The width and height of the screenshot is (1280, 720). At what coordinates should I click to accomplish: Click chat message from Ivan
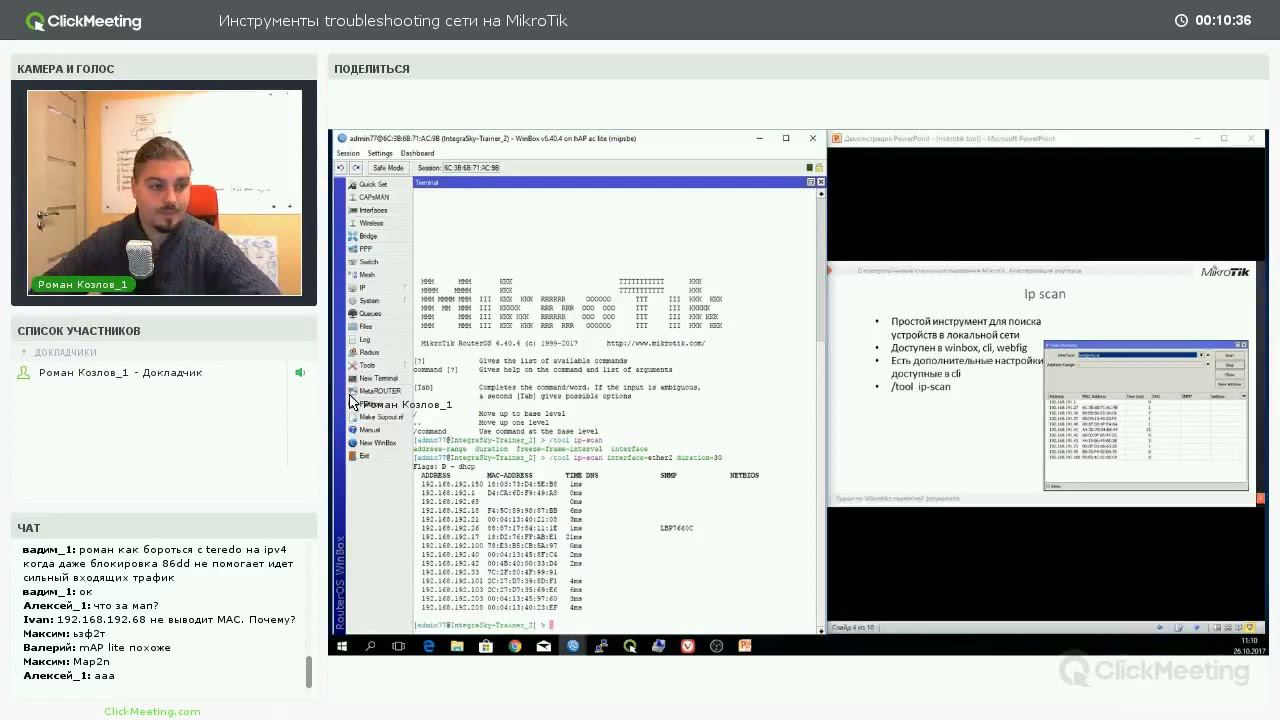coord(159,619)
